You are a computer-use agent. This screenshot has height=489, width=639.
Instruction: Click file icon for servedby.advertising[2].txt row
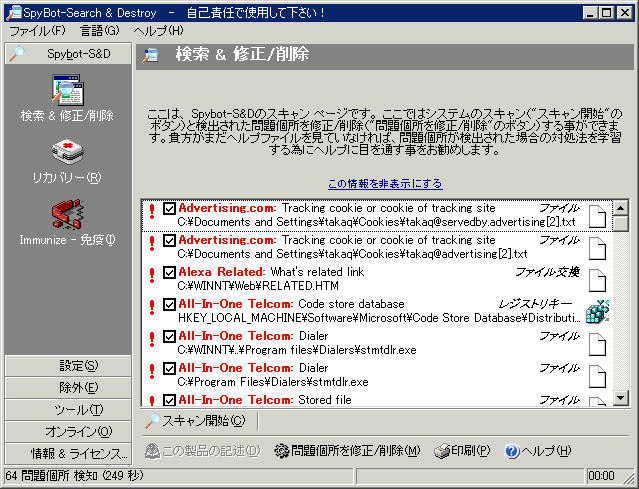(x=597, y=216)
